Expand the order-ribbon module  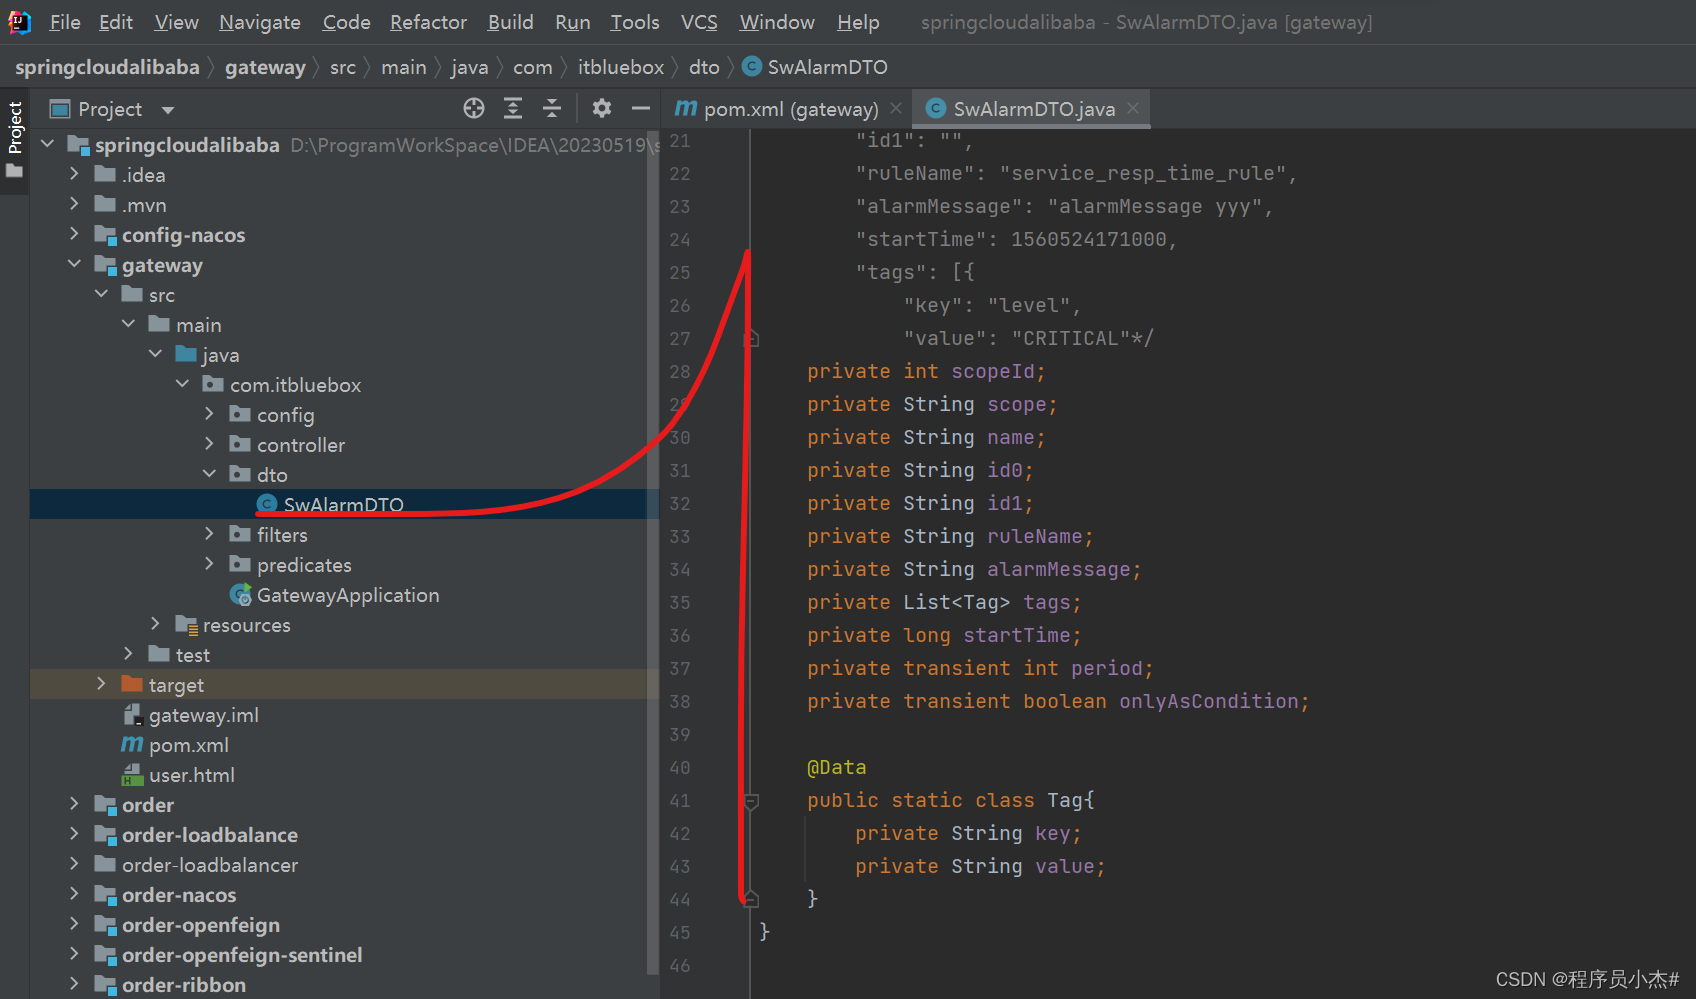tap(74, 985)
